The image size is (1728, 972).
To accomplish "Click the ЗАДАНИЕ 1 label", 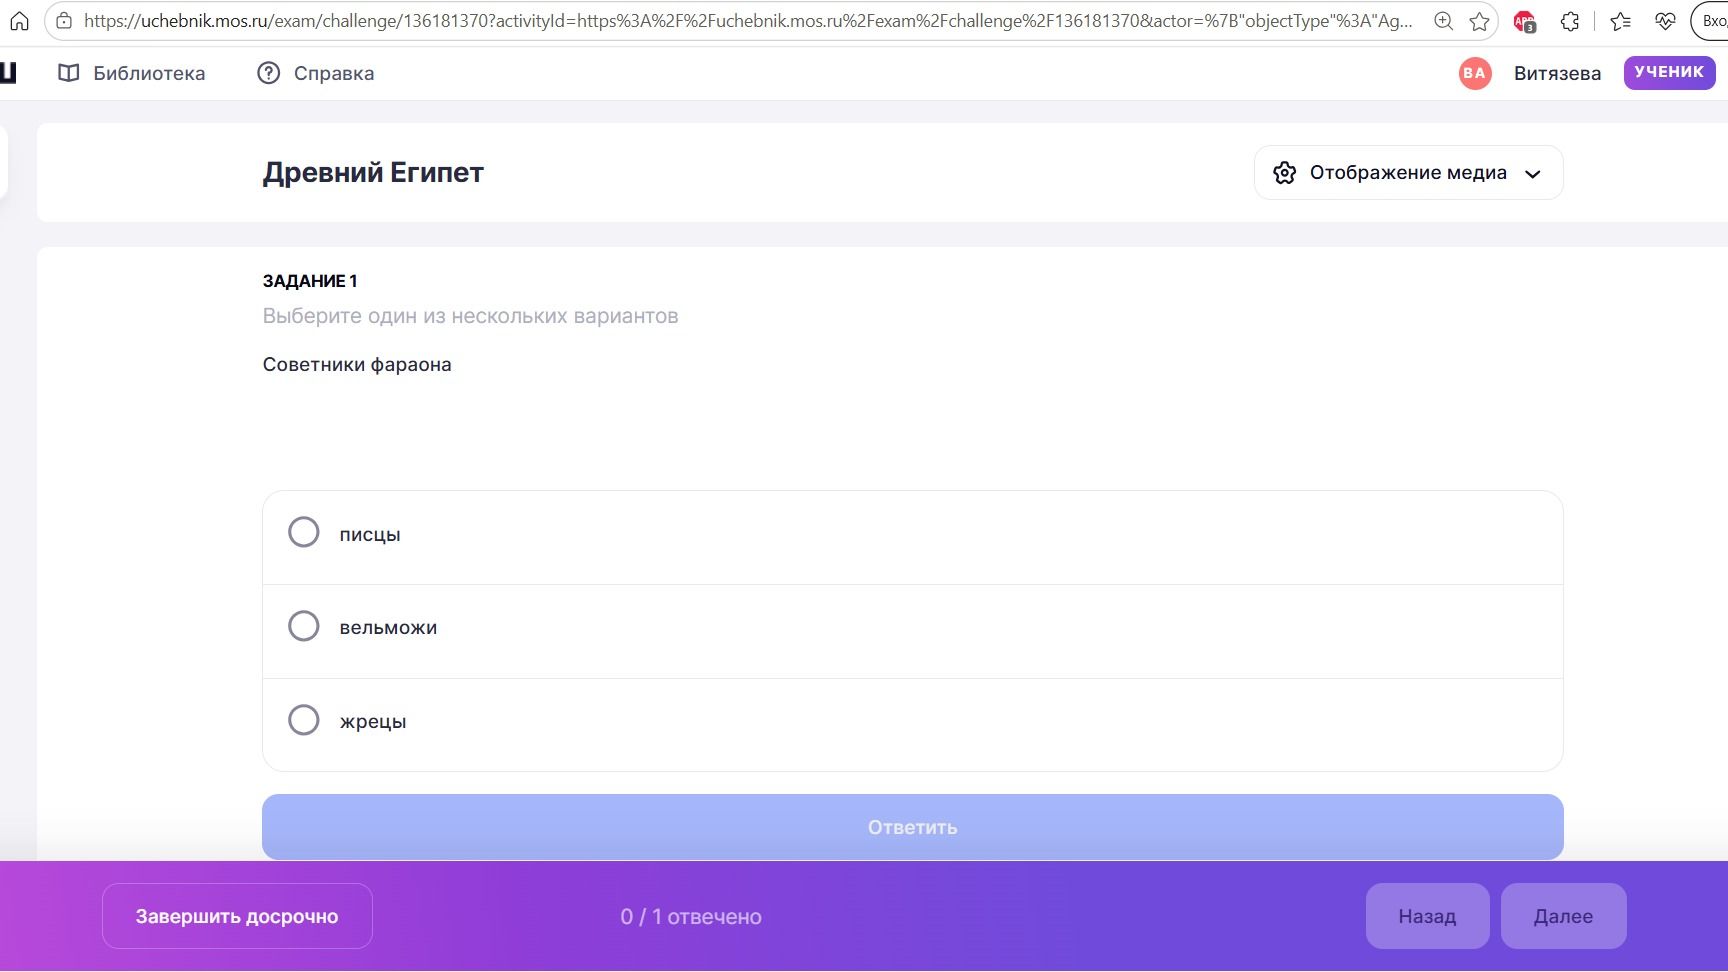I will point(310,281).
